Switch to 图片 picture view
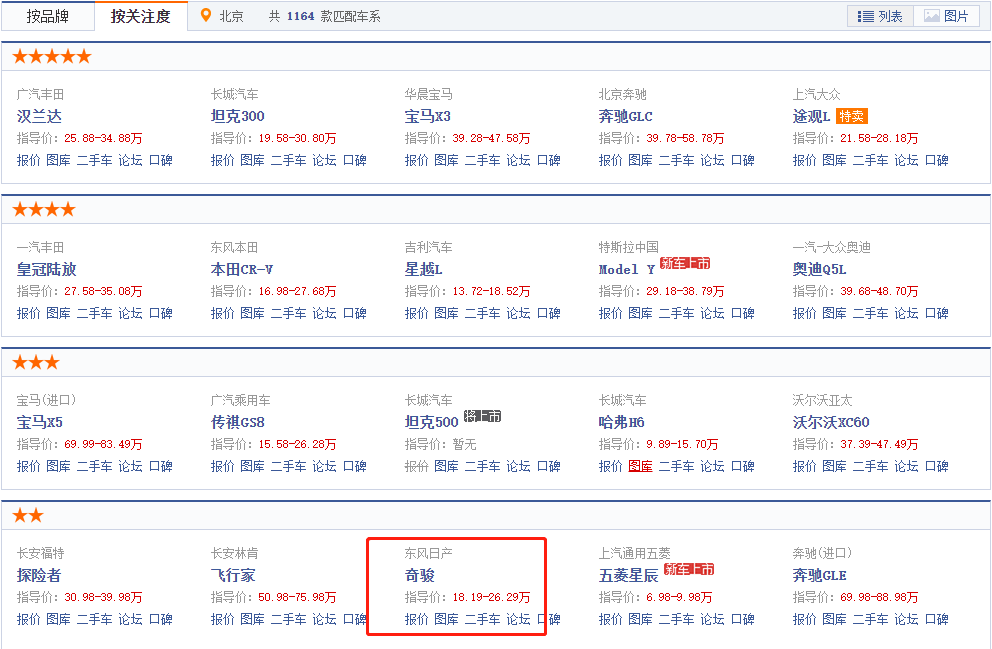The width and height of the screenshot is (992, 649). coord(946,16)
